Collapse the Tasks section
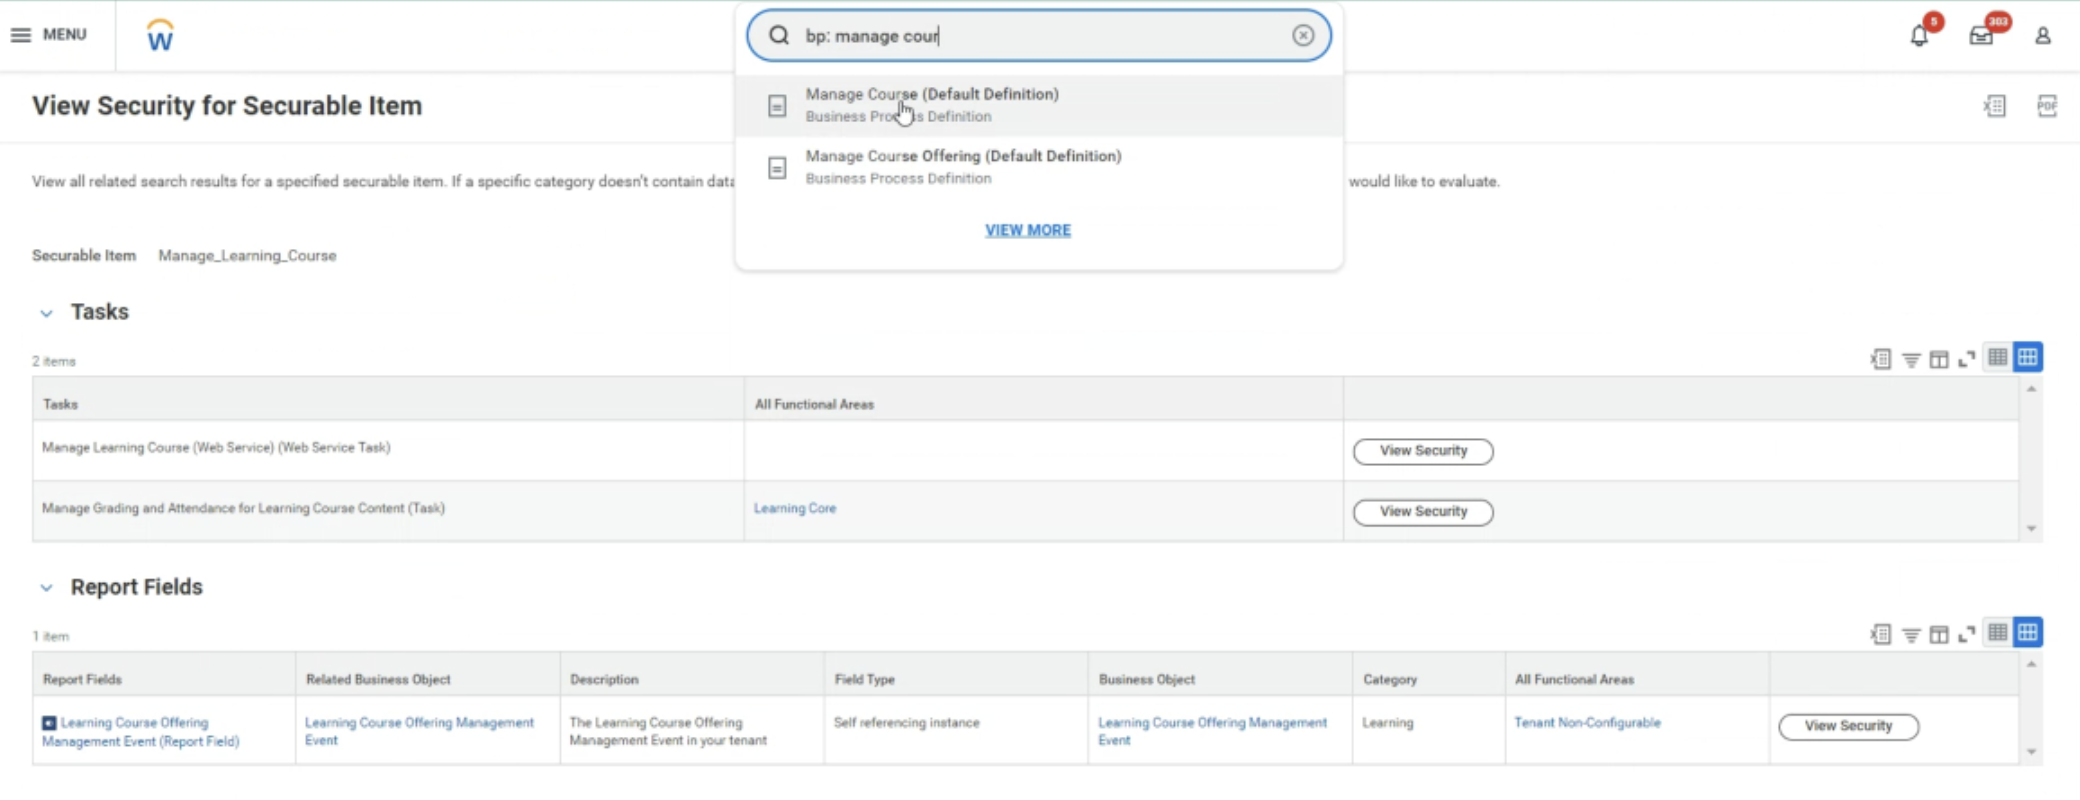The width and height of the screenshot is (2080, 800). point(46,313)
